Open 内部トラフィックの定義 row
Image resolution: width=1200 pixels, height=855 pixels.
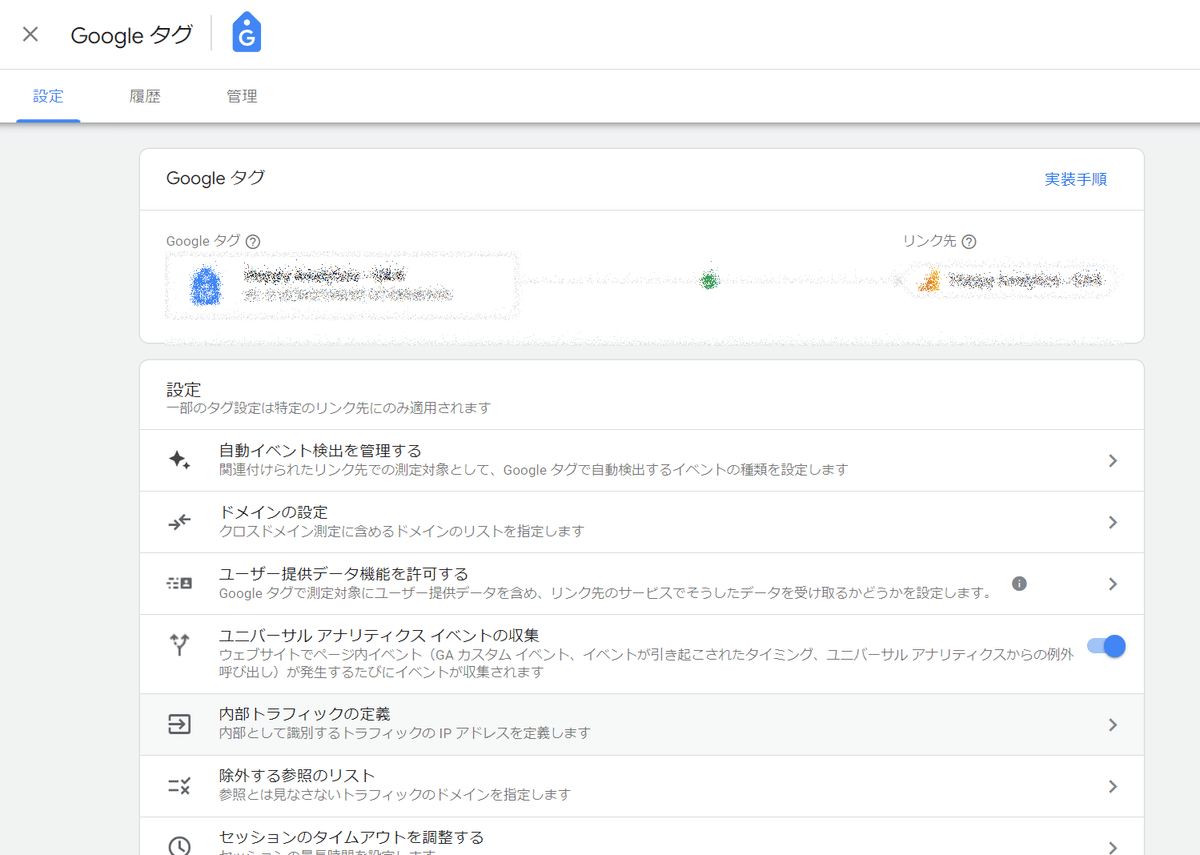click(641, 724)
